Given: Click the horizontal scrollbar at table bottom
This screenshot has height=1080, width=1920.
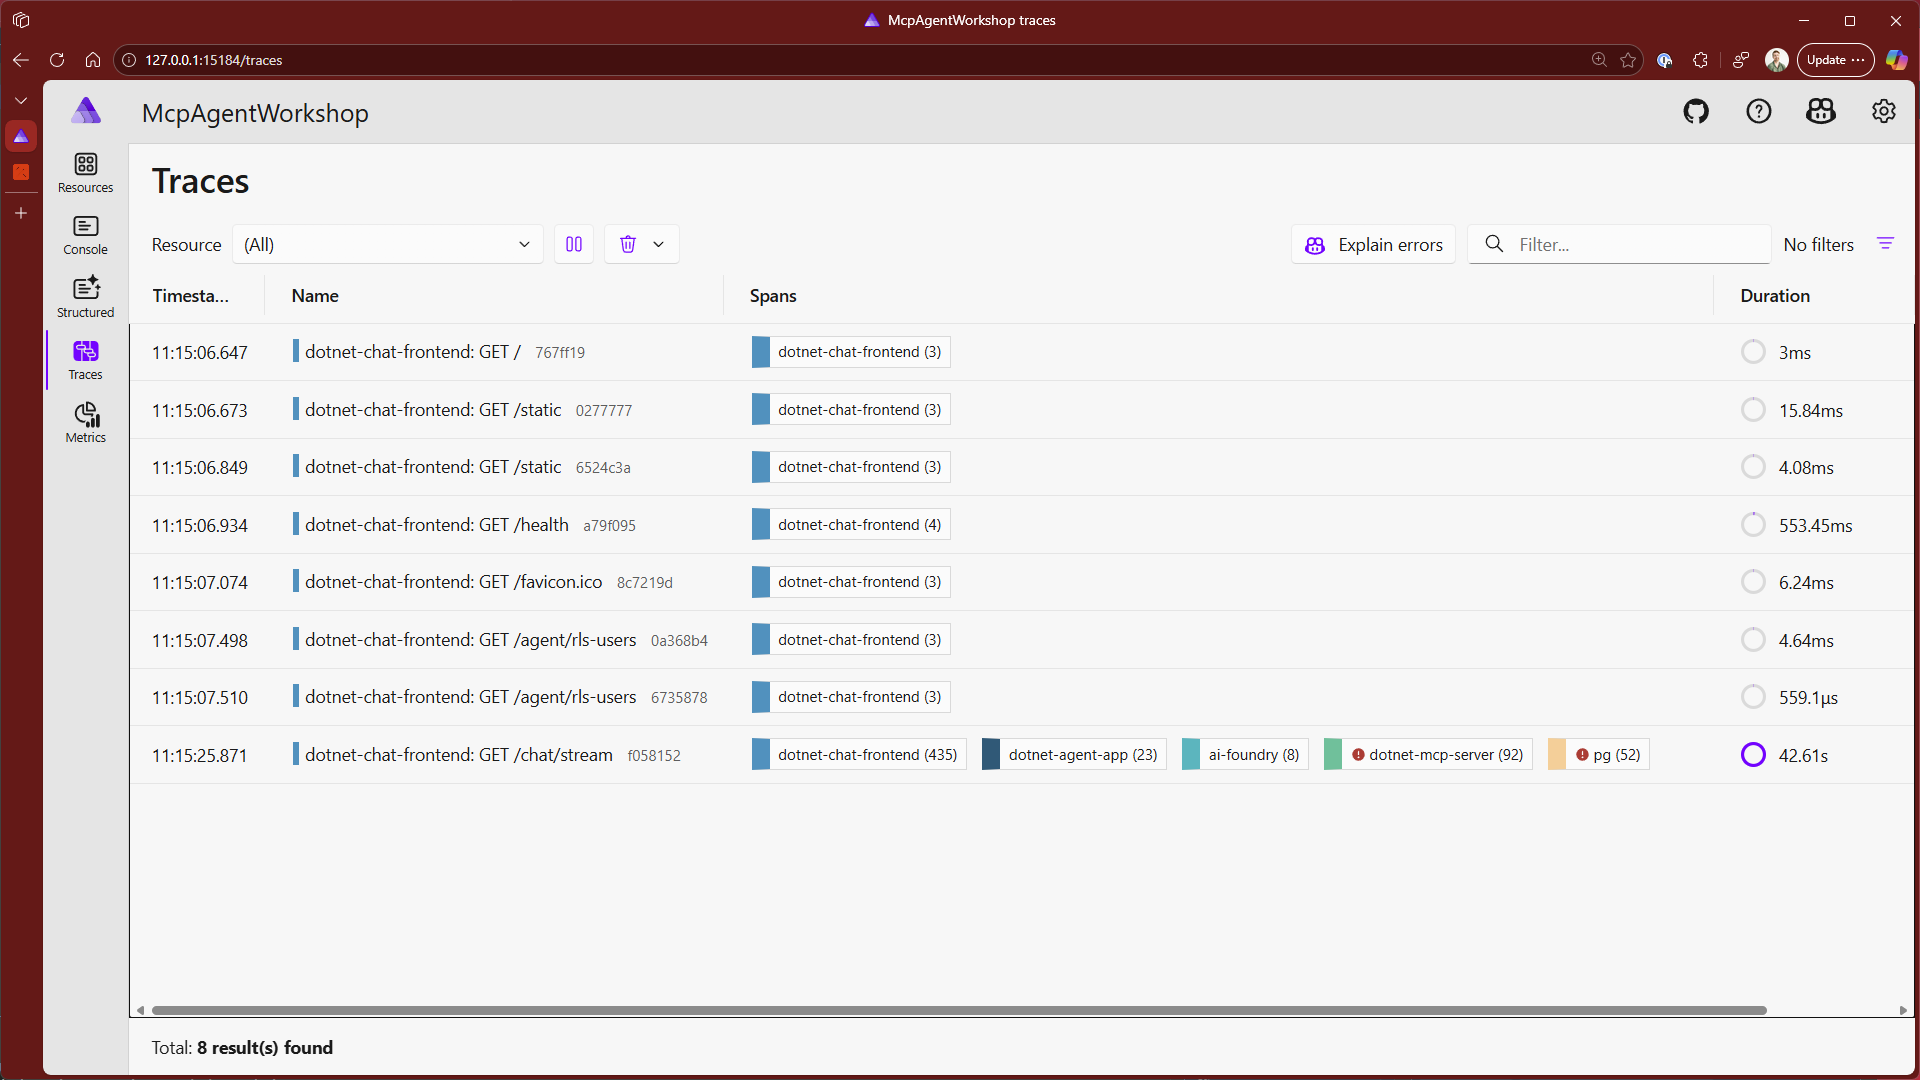Looking at the screenshot, I should (958, 1010).
